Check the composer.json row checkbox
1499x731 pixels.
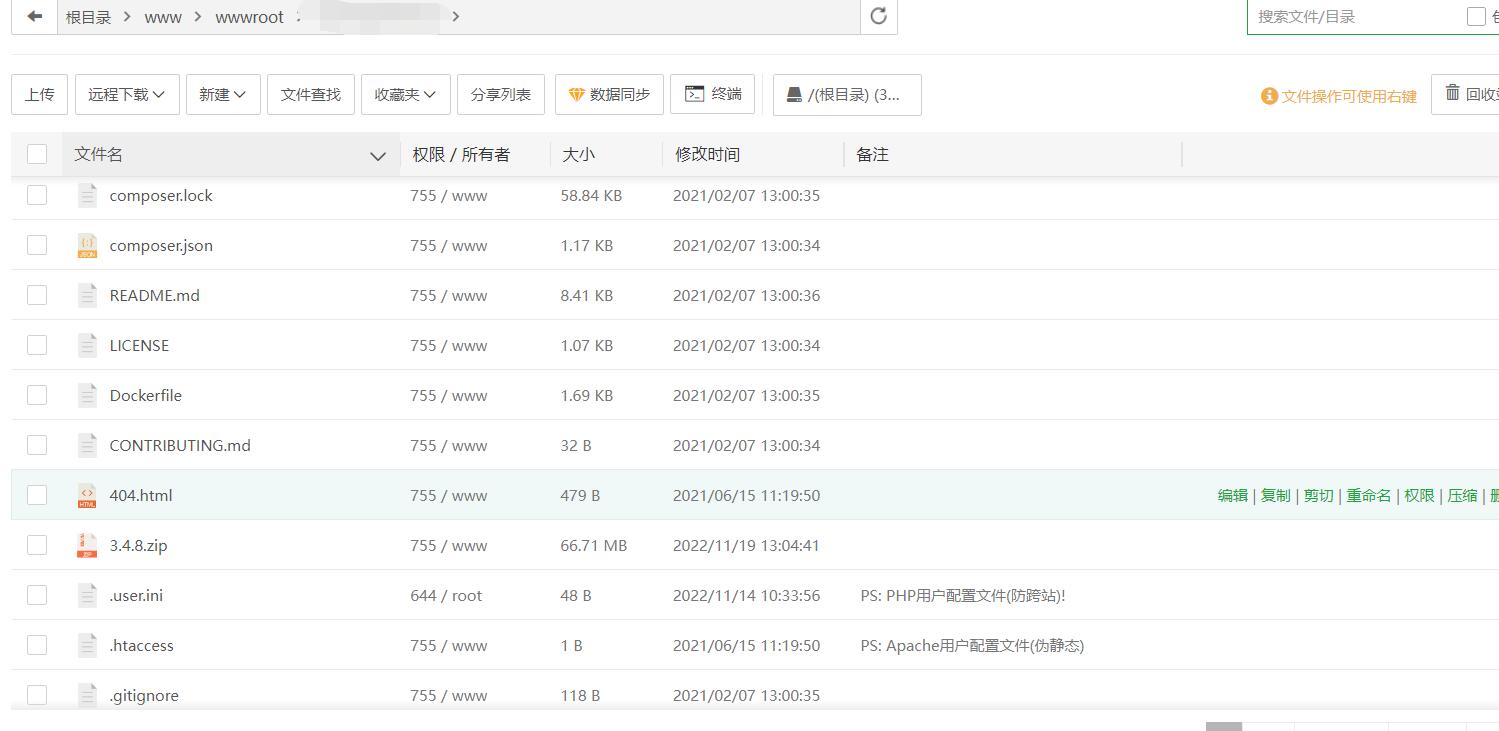[37, 245]
